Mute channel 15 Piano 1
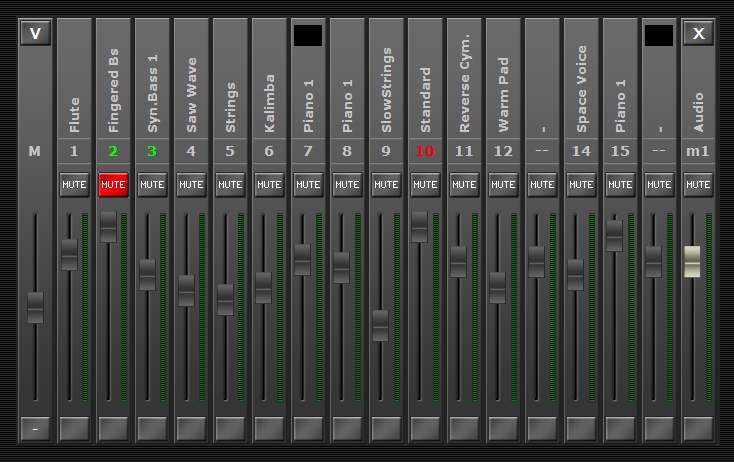 pos(620,184)
